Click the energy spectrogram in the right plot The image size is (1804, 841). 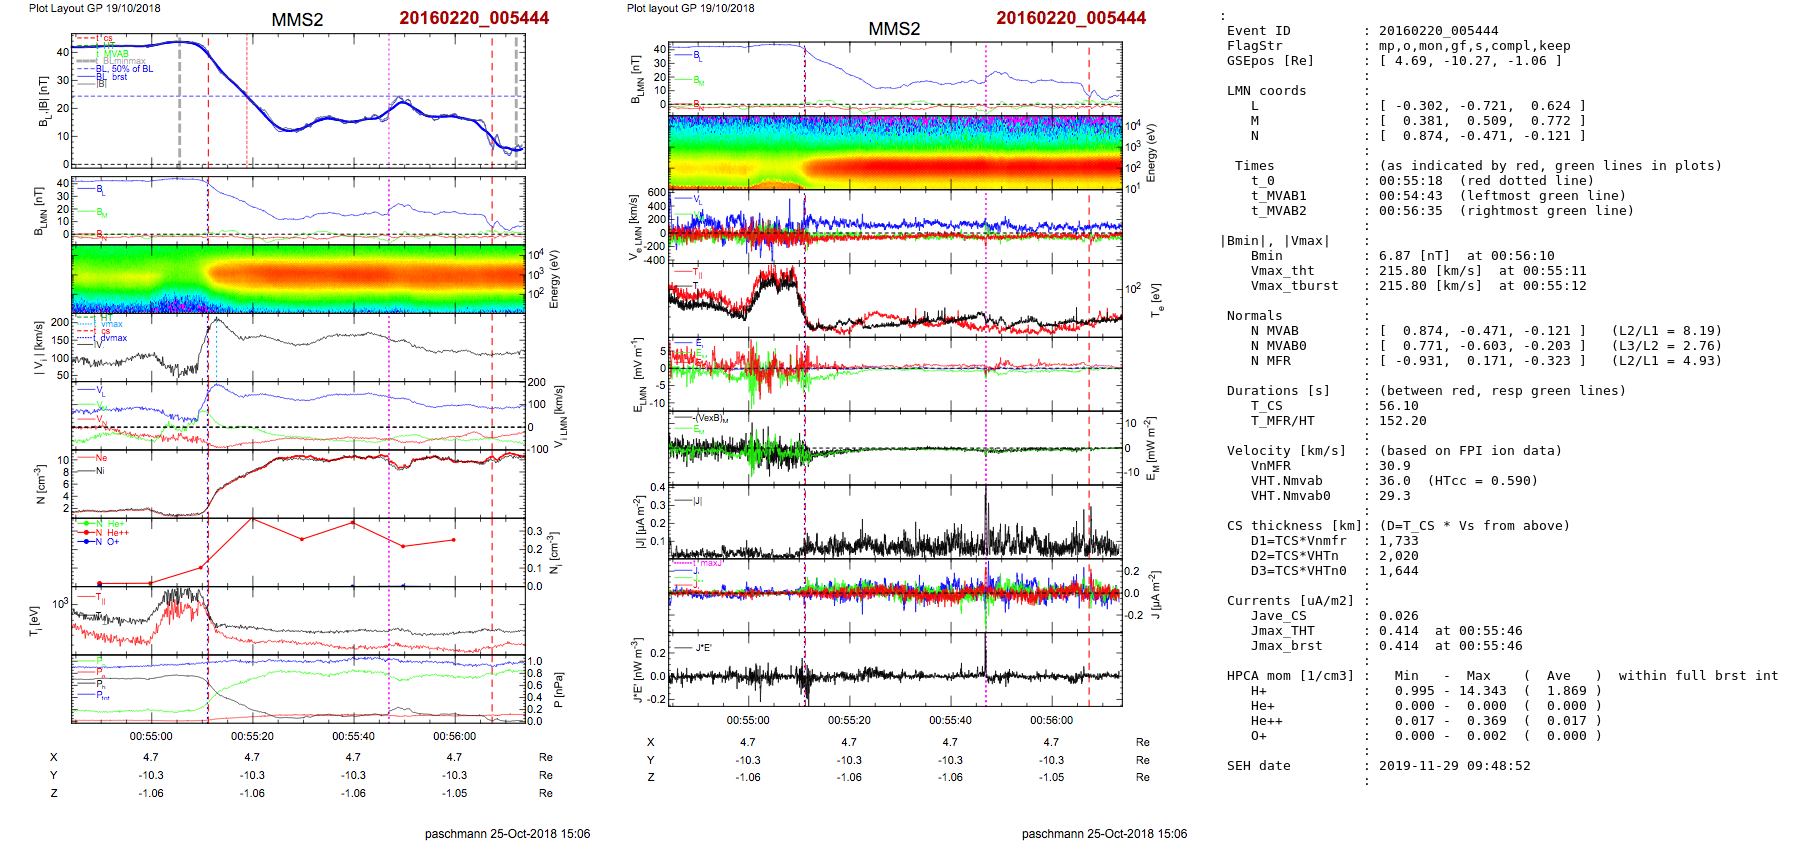coord(895,152)
